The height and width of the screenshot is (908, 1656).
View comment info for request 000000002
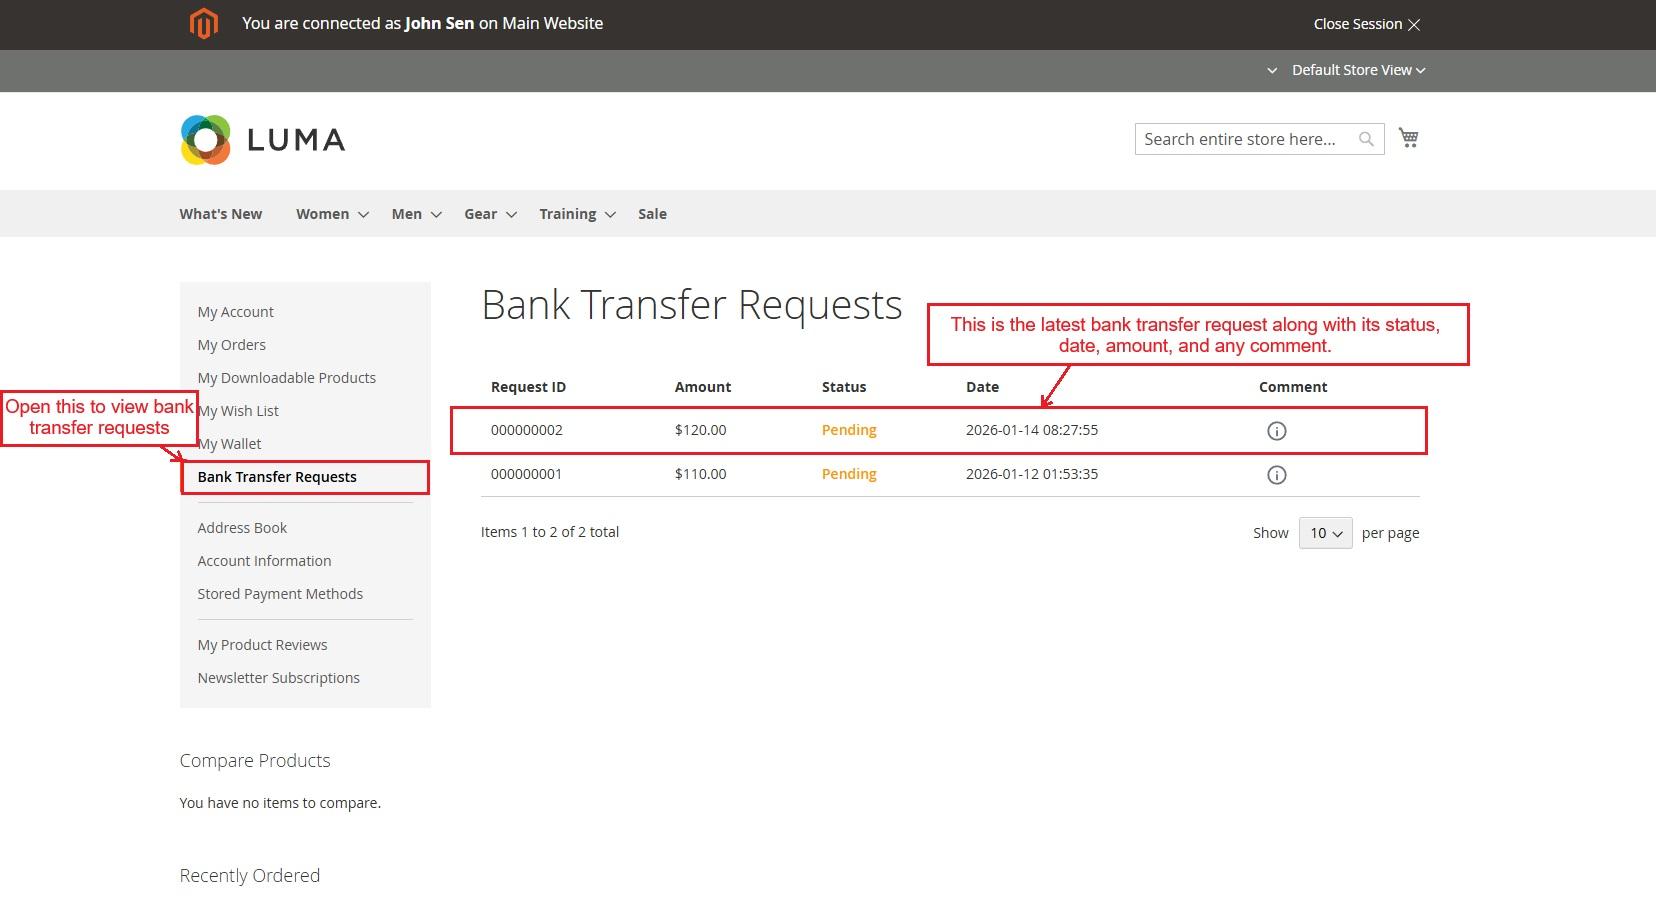[1276, 431]
